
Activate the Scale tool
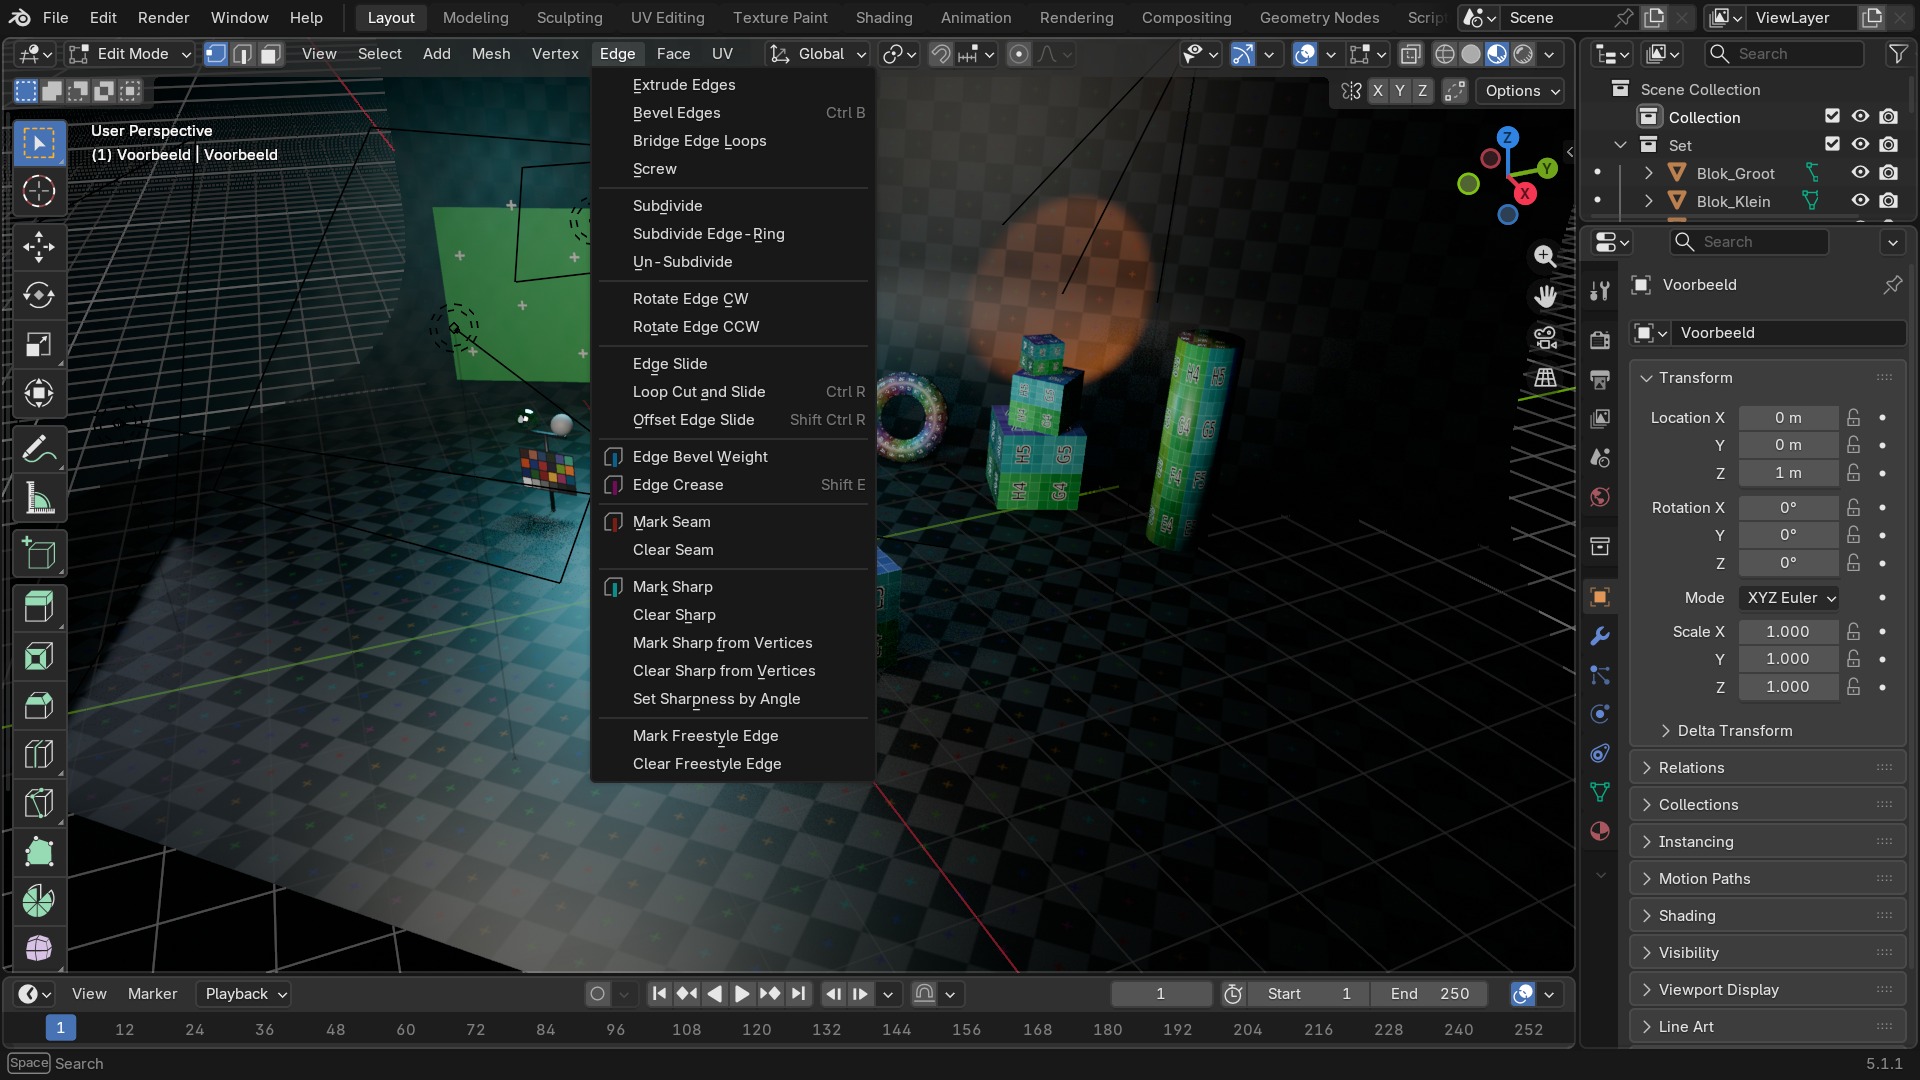pyautogui.click(x=39, y=345)
